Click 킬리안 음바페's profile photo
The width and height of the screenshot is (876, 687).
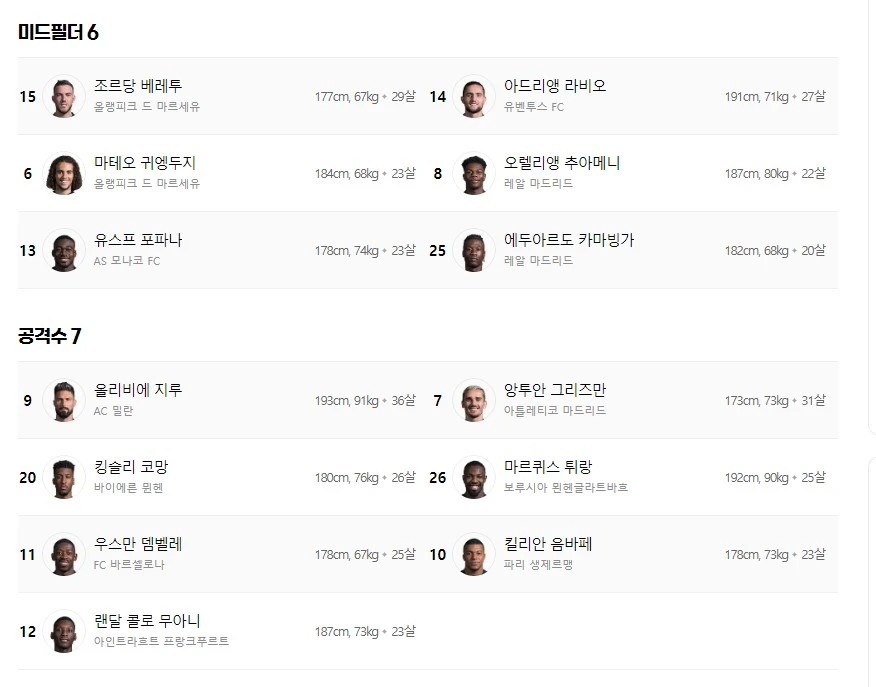474,555
